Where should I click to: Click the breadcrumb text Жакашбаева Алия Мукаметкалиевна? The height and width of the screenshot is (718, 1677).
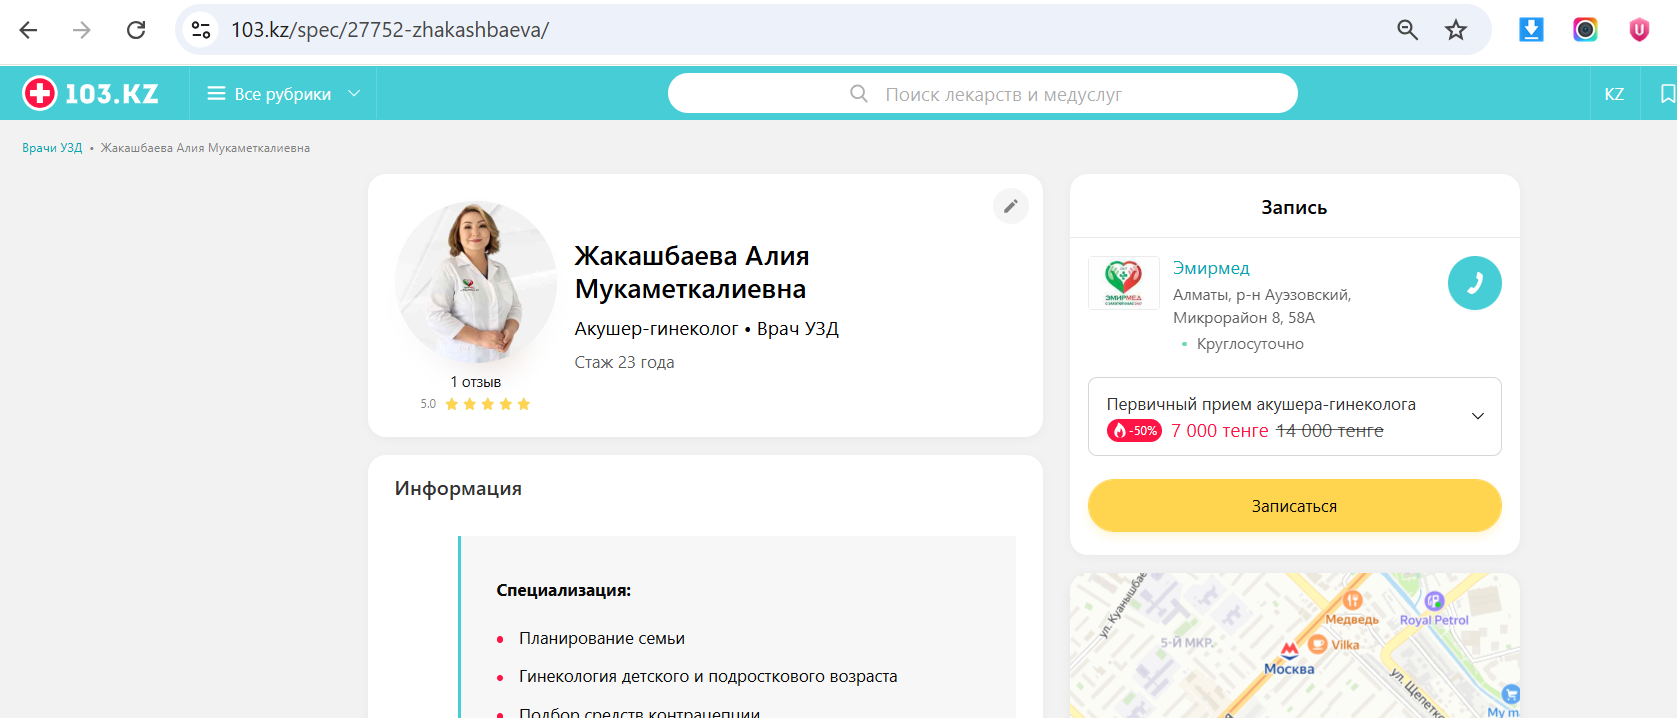point(205,148)
